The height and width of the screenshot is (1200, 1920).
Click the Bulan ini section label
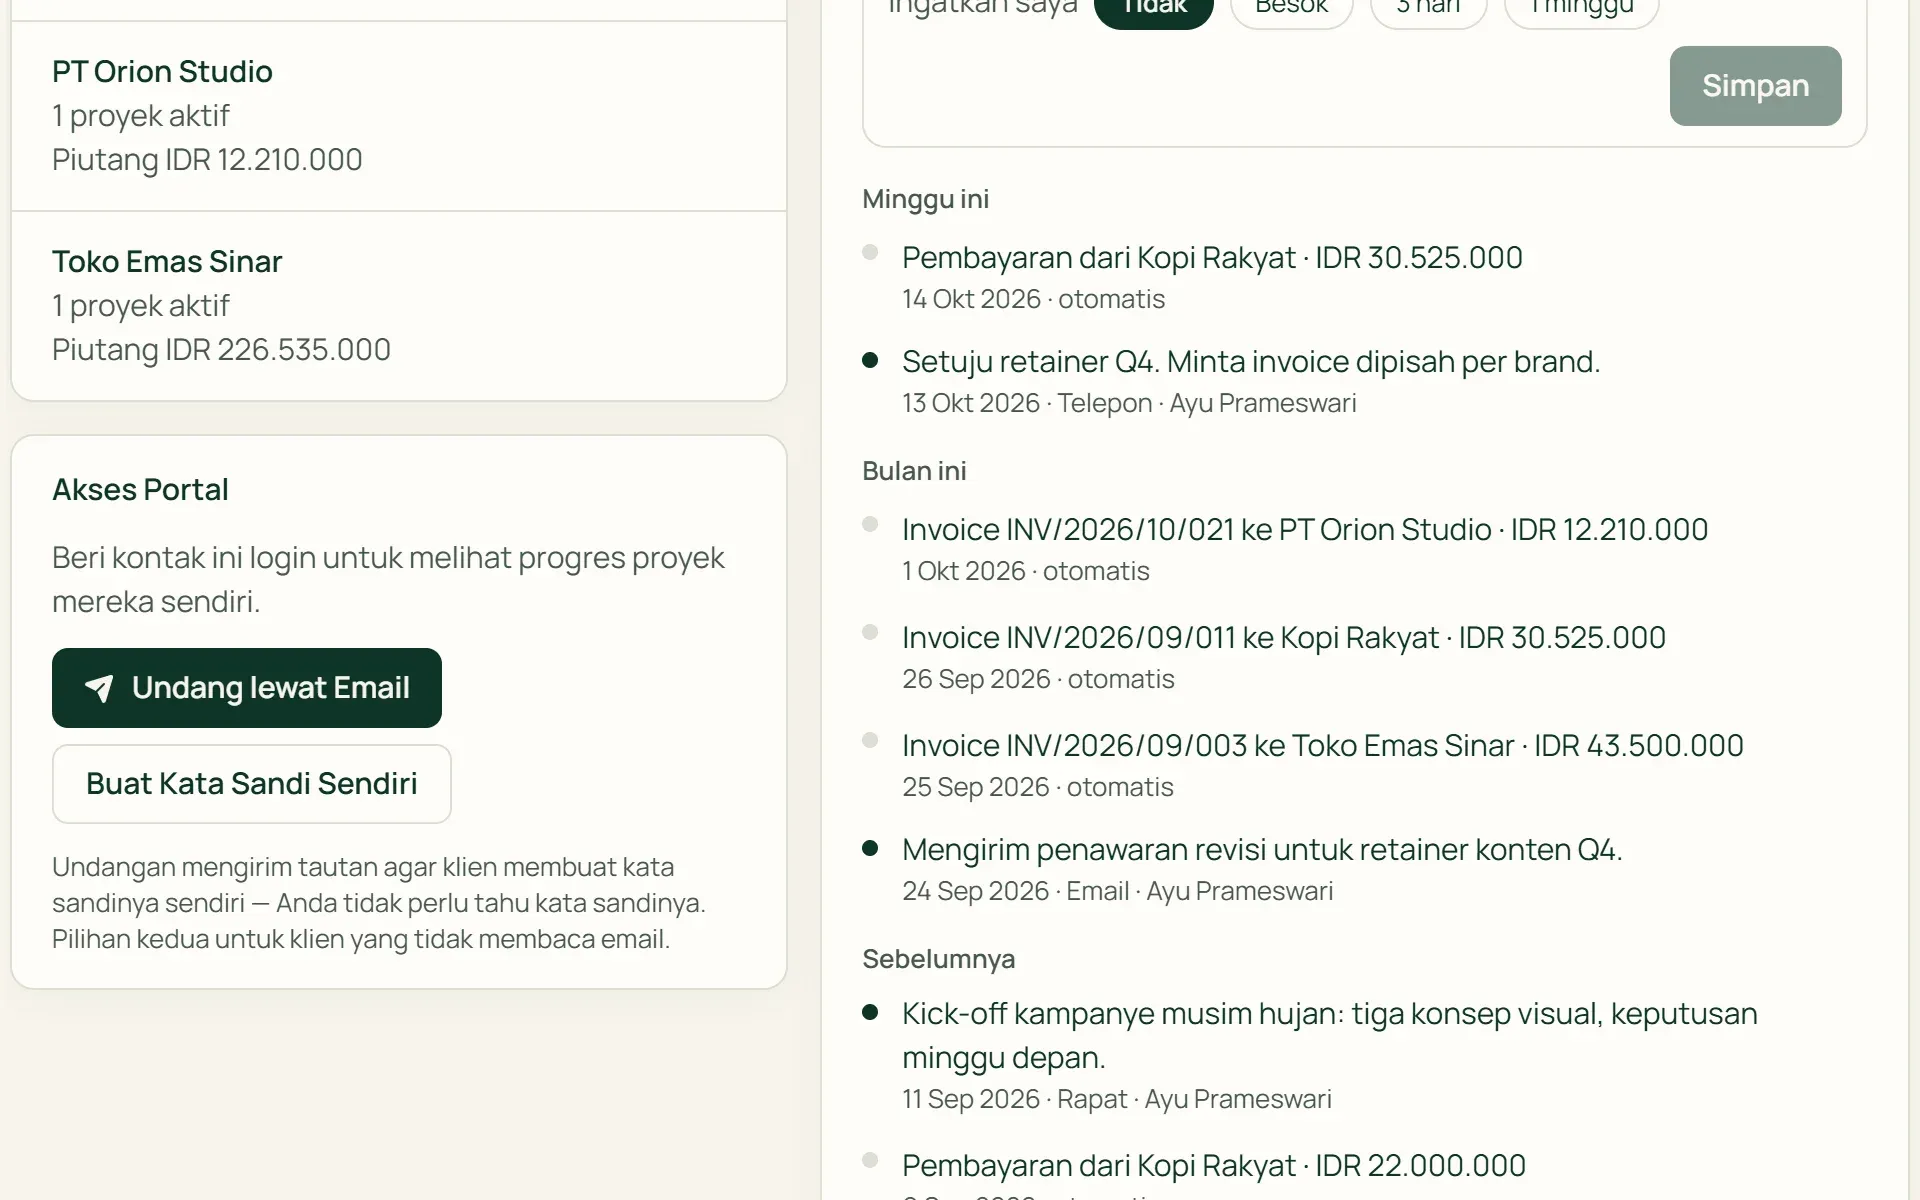tap(914, 471)
